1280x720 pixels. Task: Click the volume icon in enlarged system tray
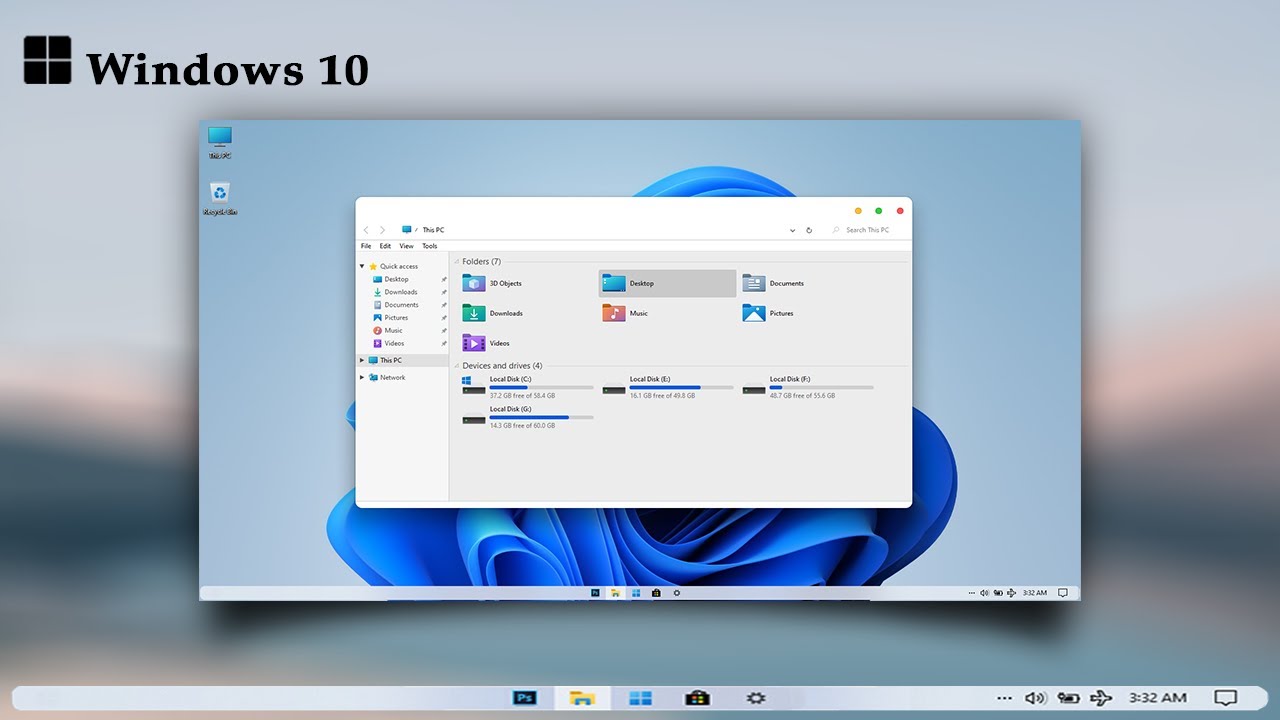coord(1035,698)
